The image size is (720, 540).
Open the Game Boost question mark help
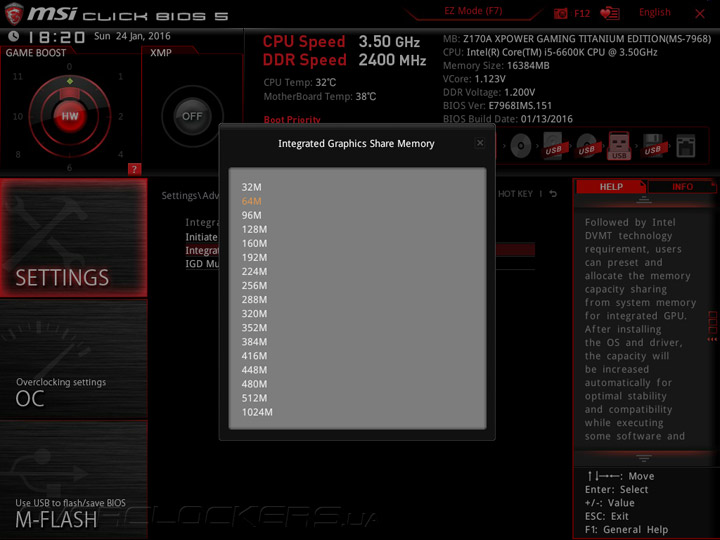(x=134, y=169)
